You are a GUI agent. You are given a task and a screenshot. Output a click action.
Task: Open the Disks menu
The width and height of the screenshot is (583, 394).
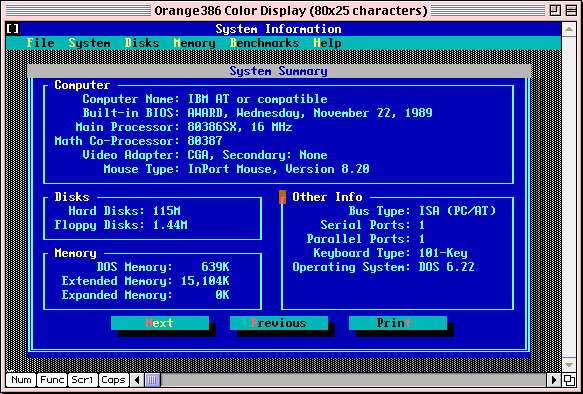142,43
